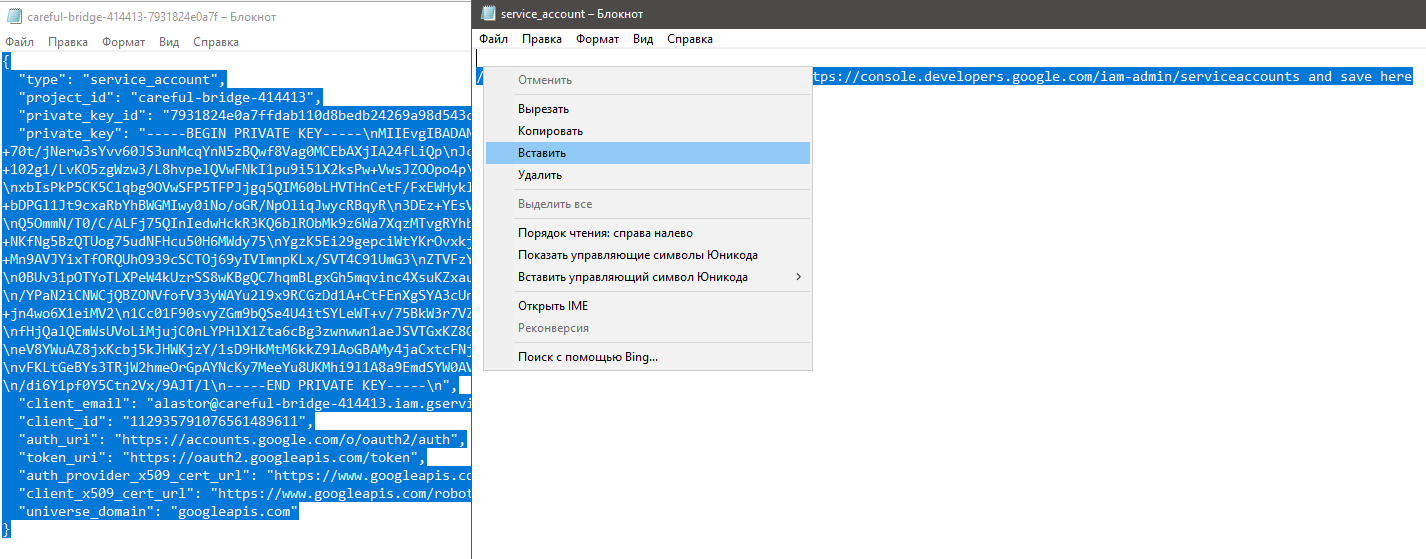
Task: Choose Копировать in the context menu
Action: click(x=648, y=131)
